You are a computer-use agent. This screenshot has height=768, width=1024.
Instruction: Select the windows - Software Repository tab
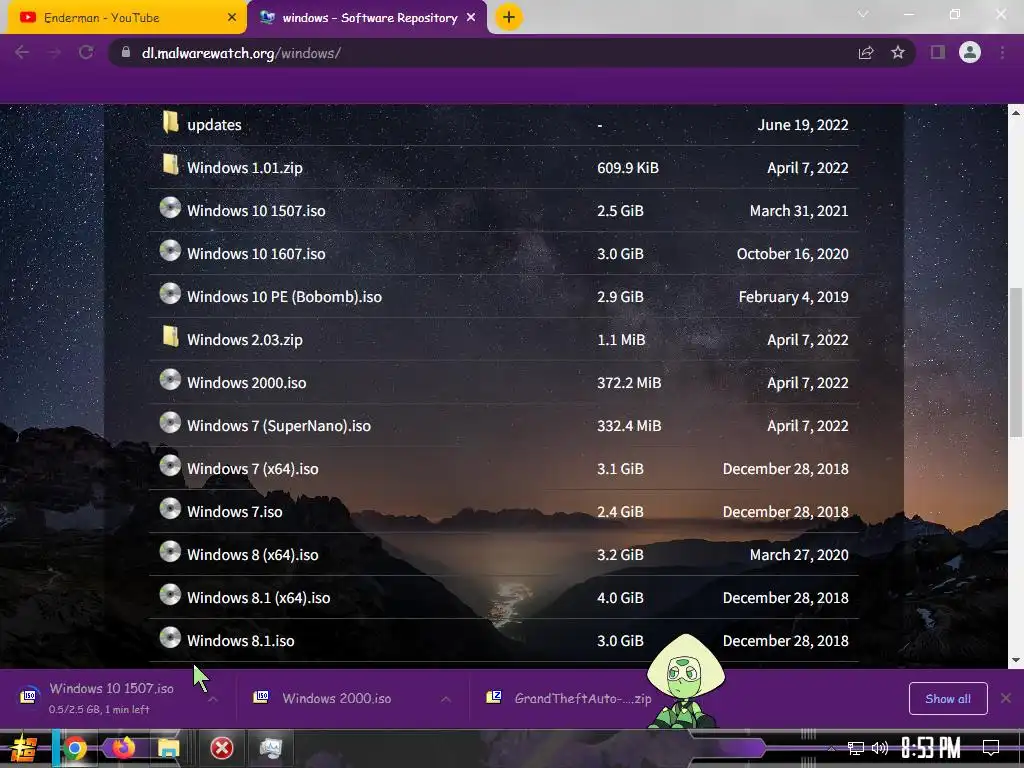pyautogui.click(x=366, y=18)
